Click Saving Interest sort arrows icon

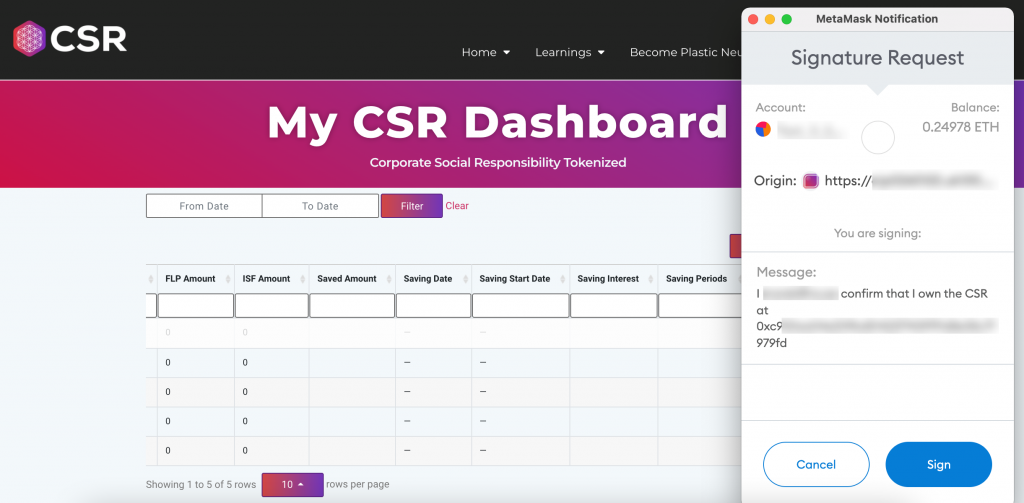click(652, 279)
